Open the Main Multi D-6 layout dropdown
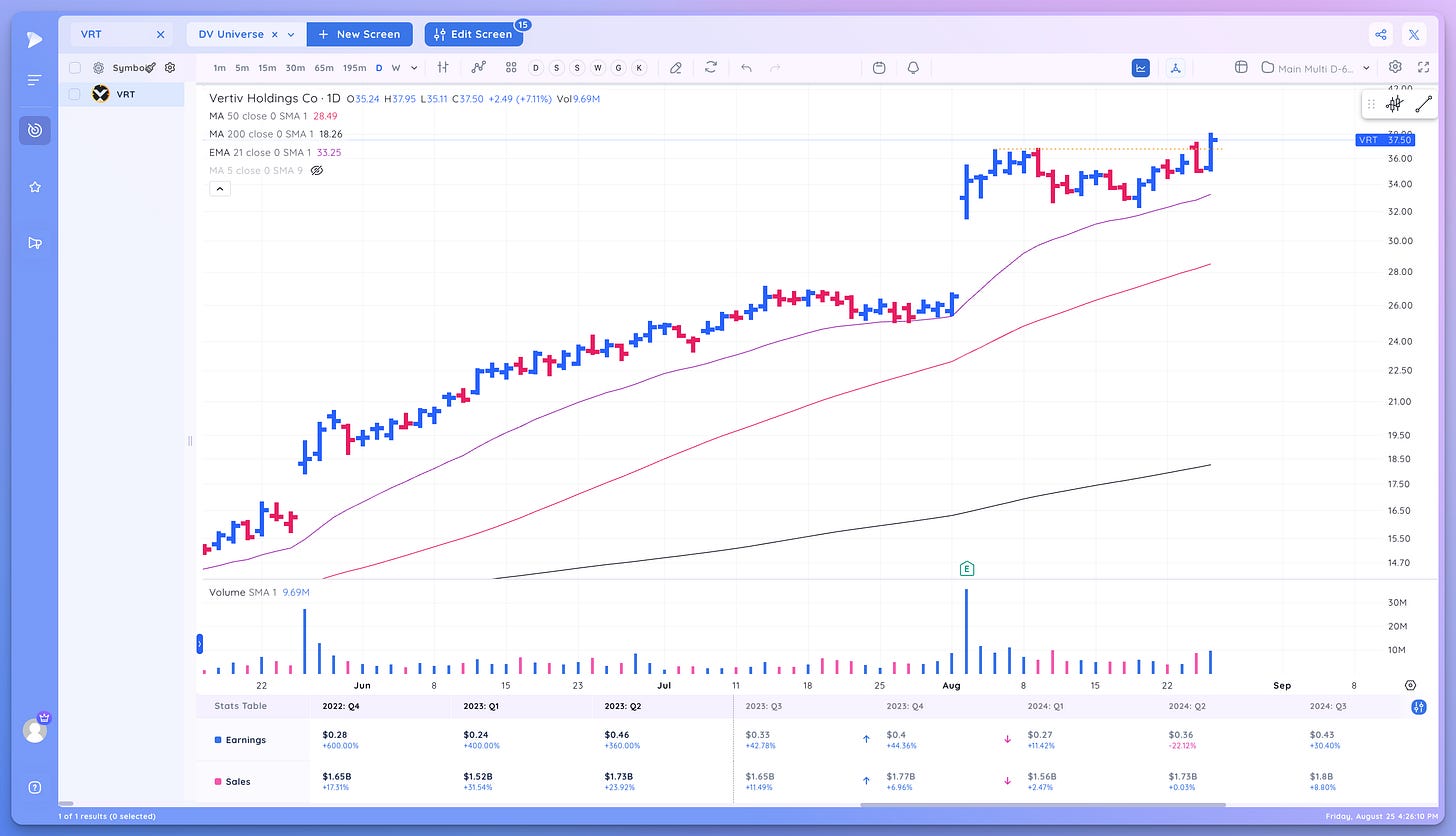The image size is (1456, 836). [1316, 68]
